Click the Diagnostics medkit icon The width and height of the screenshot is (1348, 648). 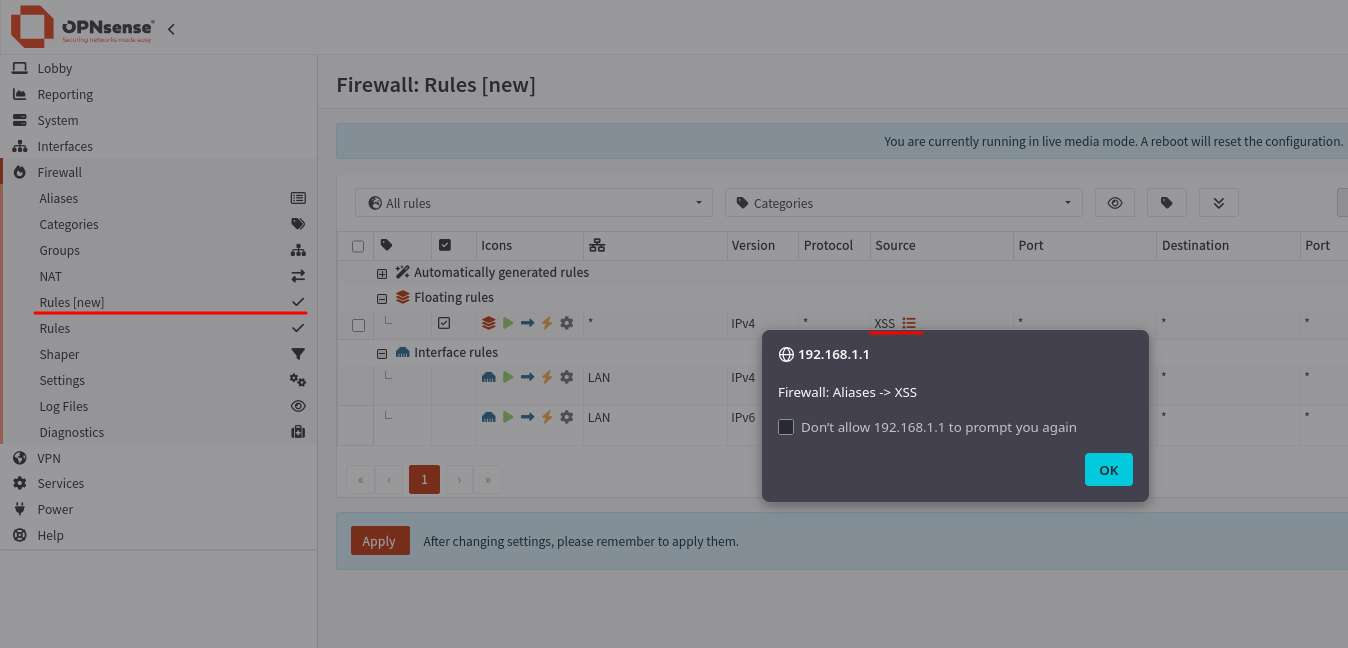click(x=298, y=432)
